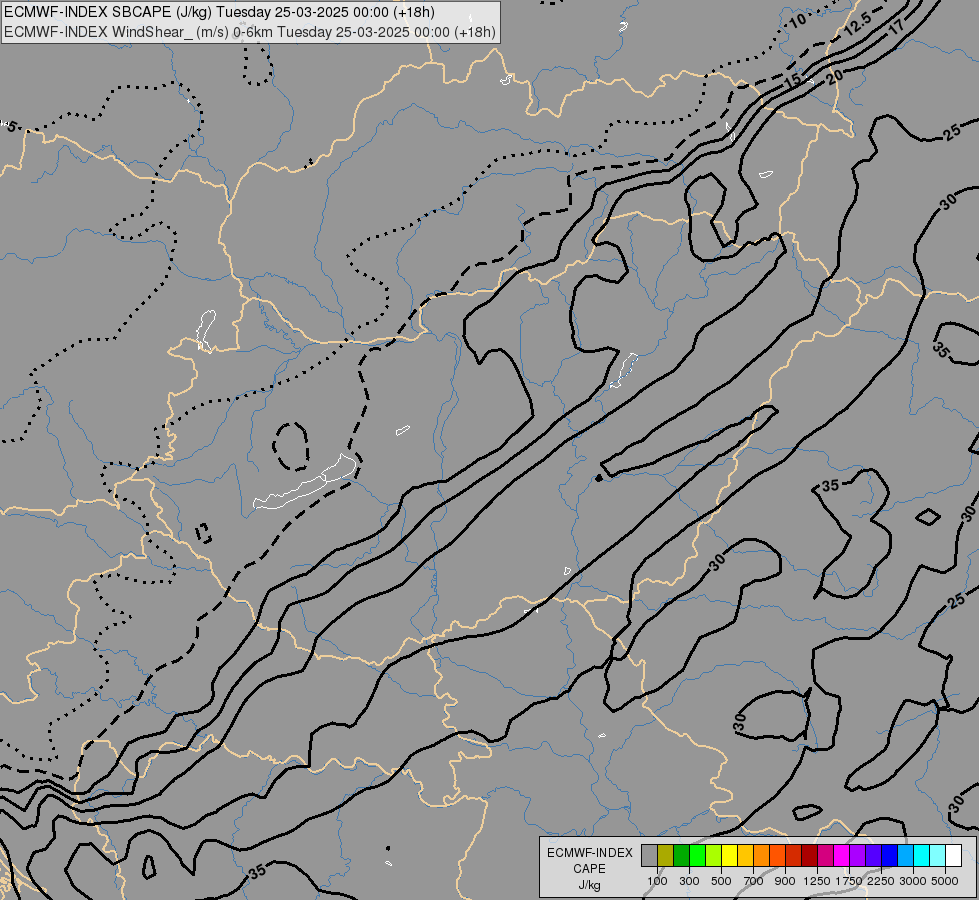
Task: Click the orange swatch above the 700 label
Action: (762, 855)
